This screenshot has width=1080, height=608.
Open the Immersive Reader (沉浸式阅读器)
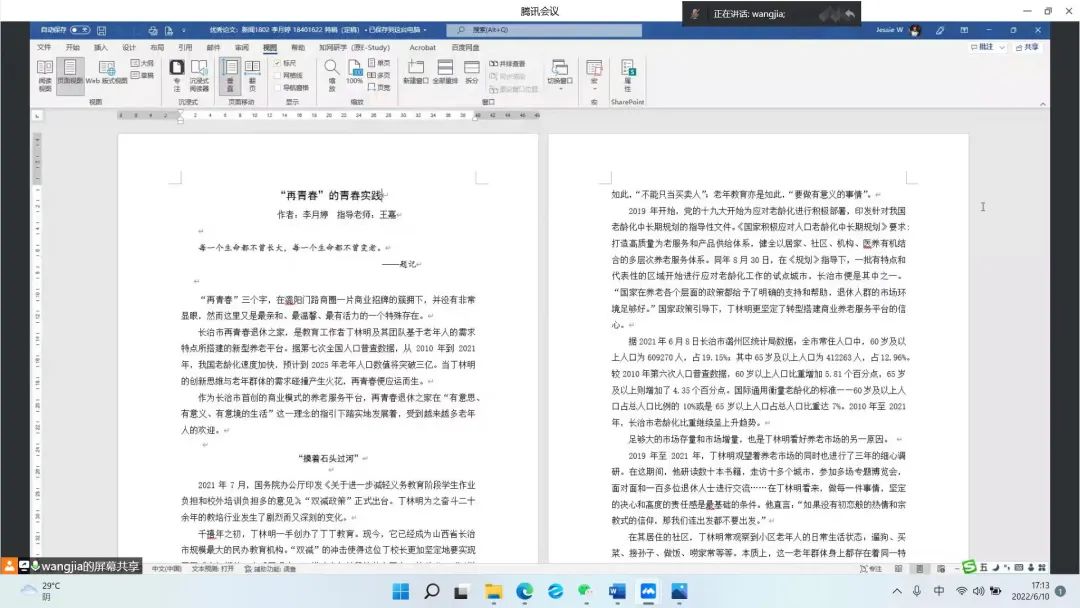[x=199, y=73]
